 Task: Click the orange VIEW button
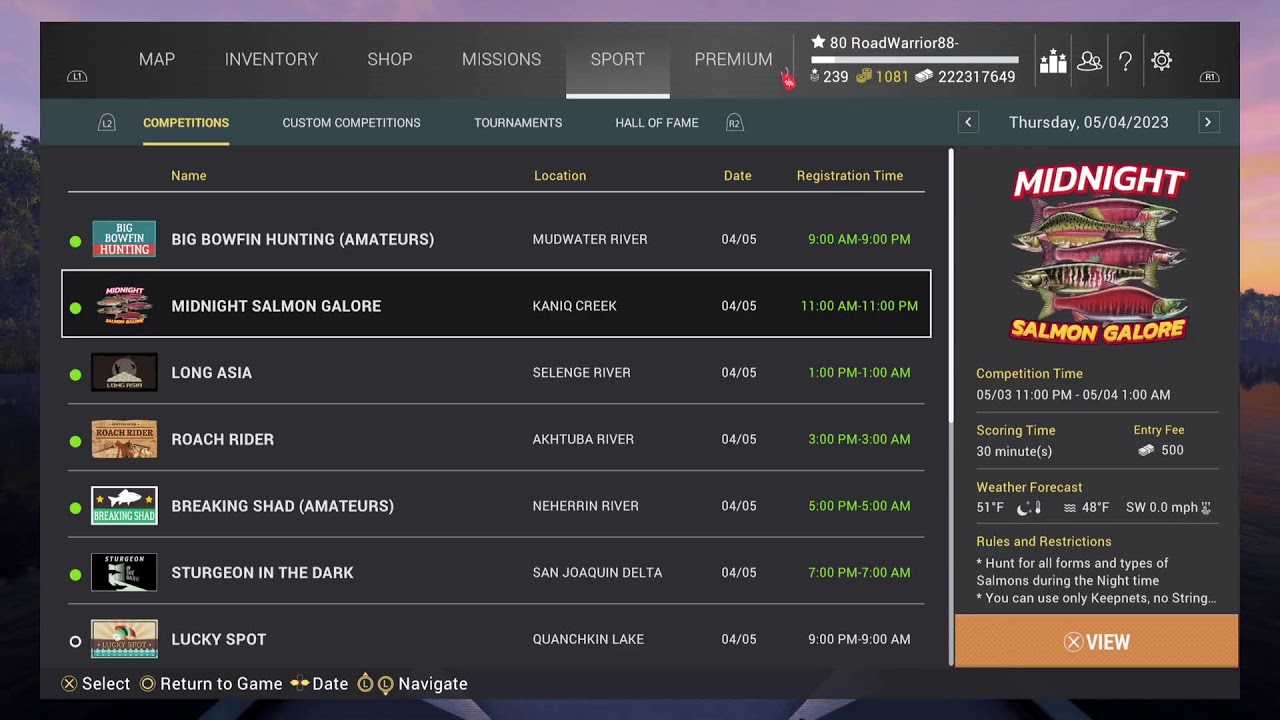click(1097, 641)
